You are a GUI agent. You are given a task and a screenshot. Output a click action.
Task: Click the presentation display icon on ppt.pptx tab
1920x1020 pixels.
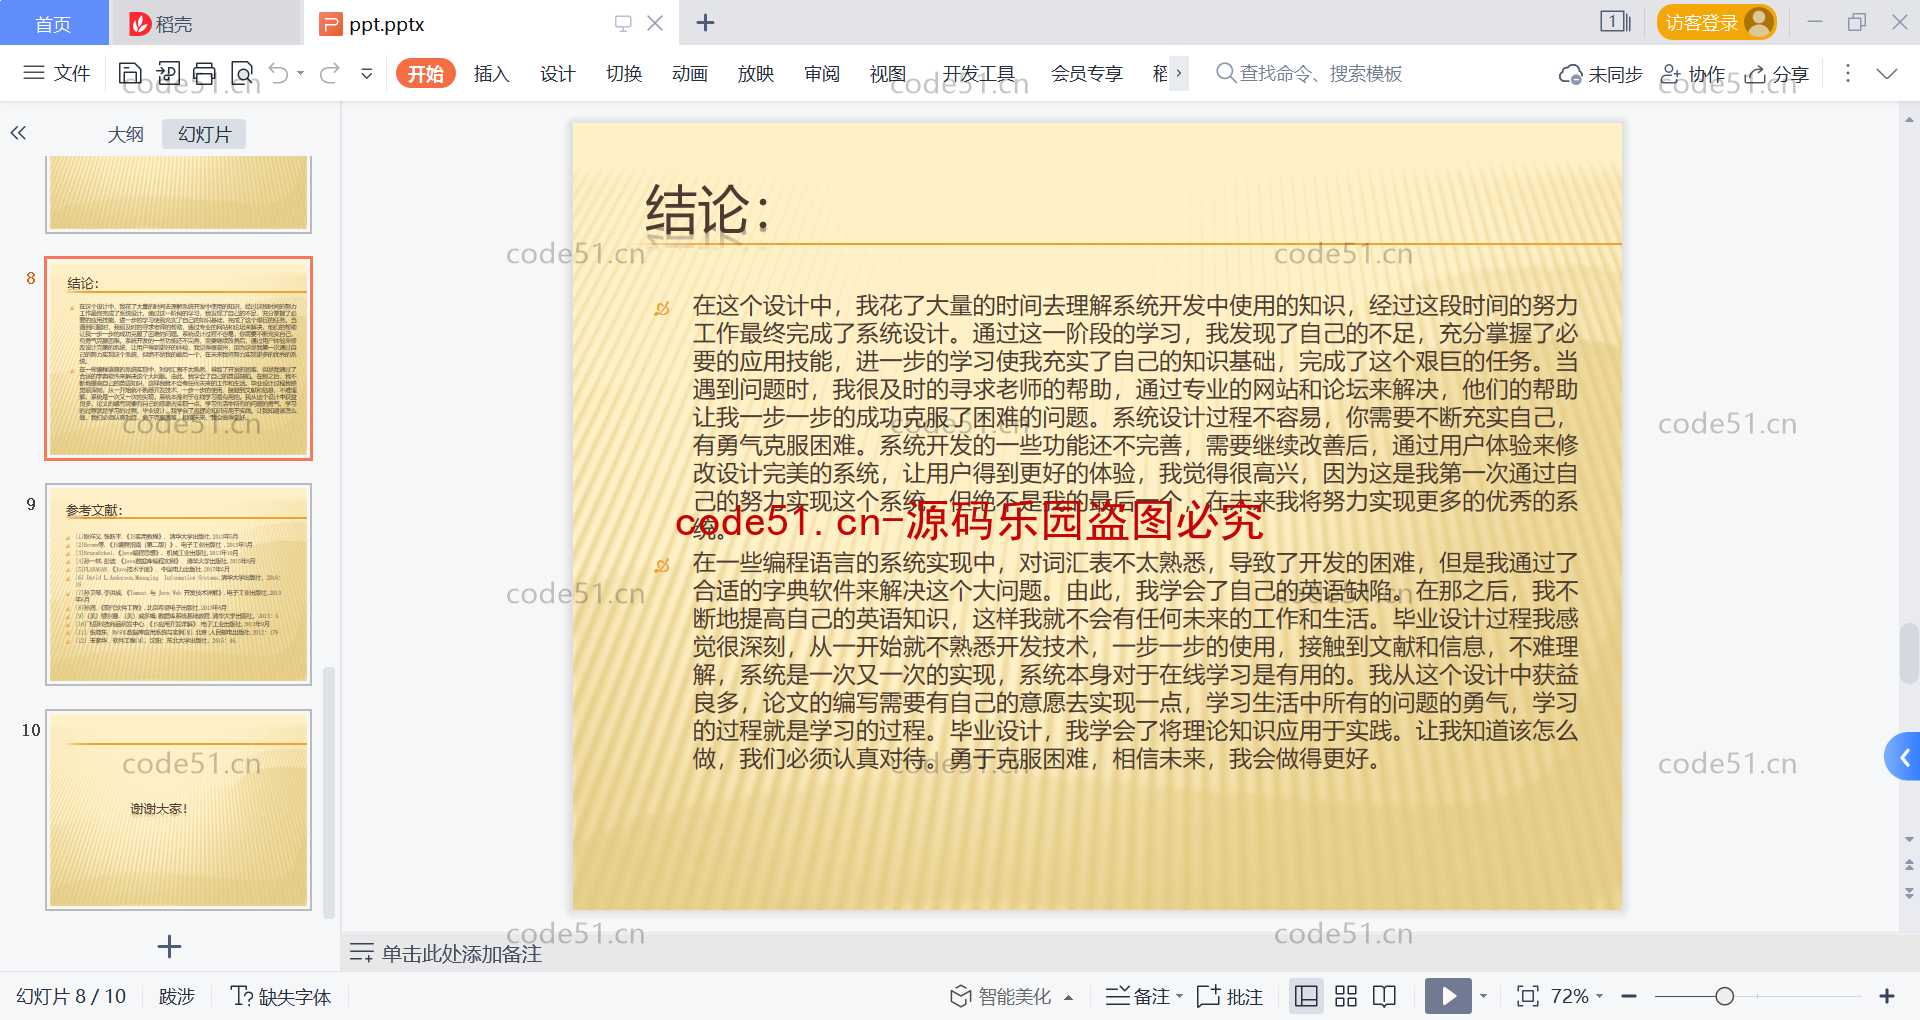click(623, 23)
